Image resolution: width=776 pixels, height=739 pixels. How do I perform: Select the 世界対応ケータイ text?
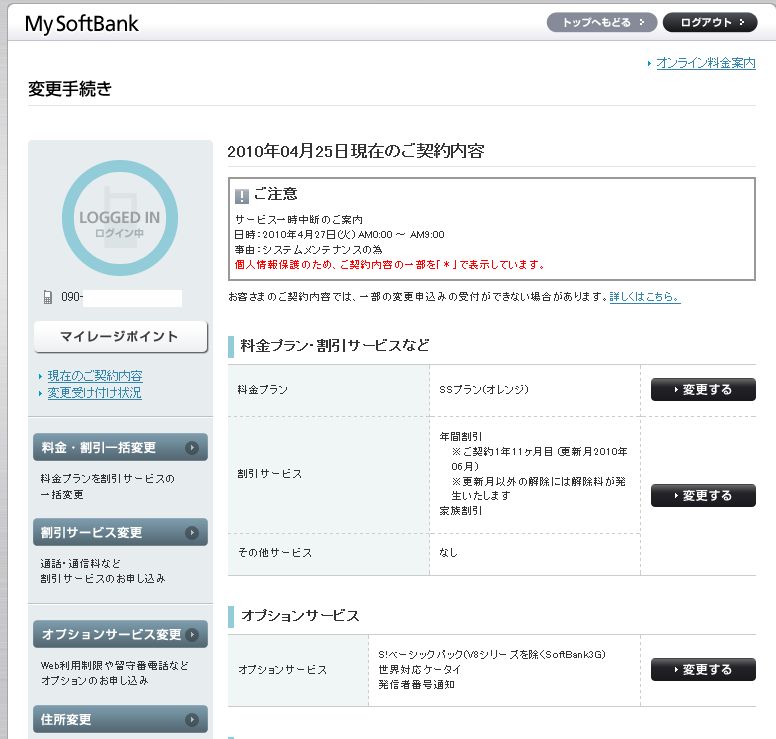(420, 669)
